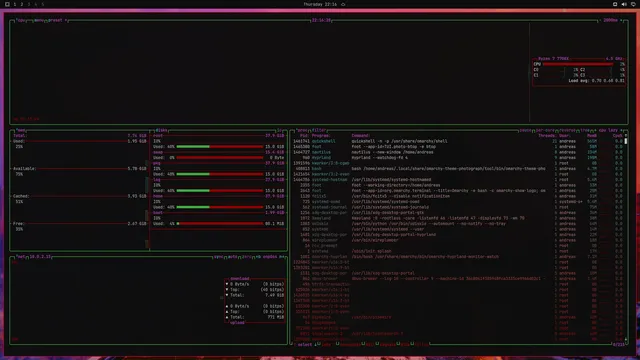The width and height of the screenshot is (640, 360).
Task: Click kill in the proc footer
Action: click(x=370, y=344)
